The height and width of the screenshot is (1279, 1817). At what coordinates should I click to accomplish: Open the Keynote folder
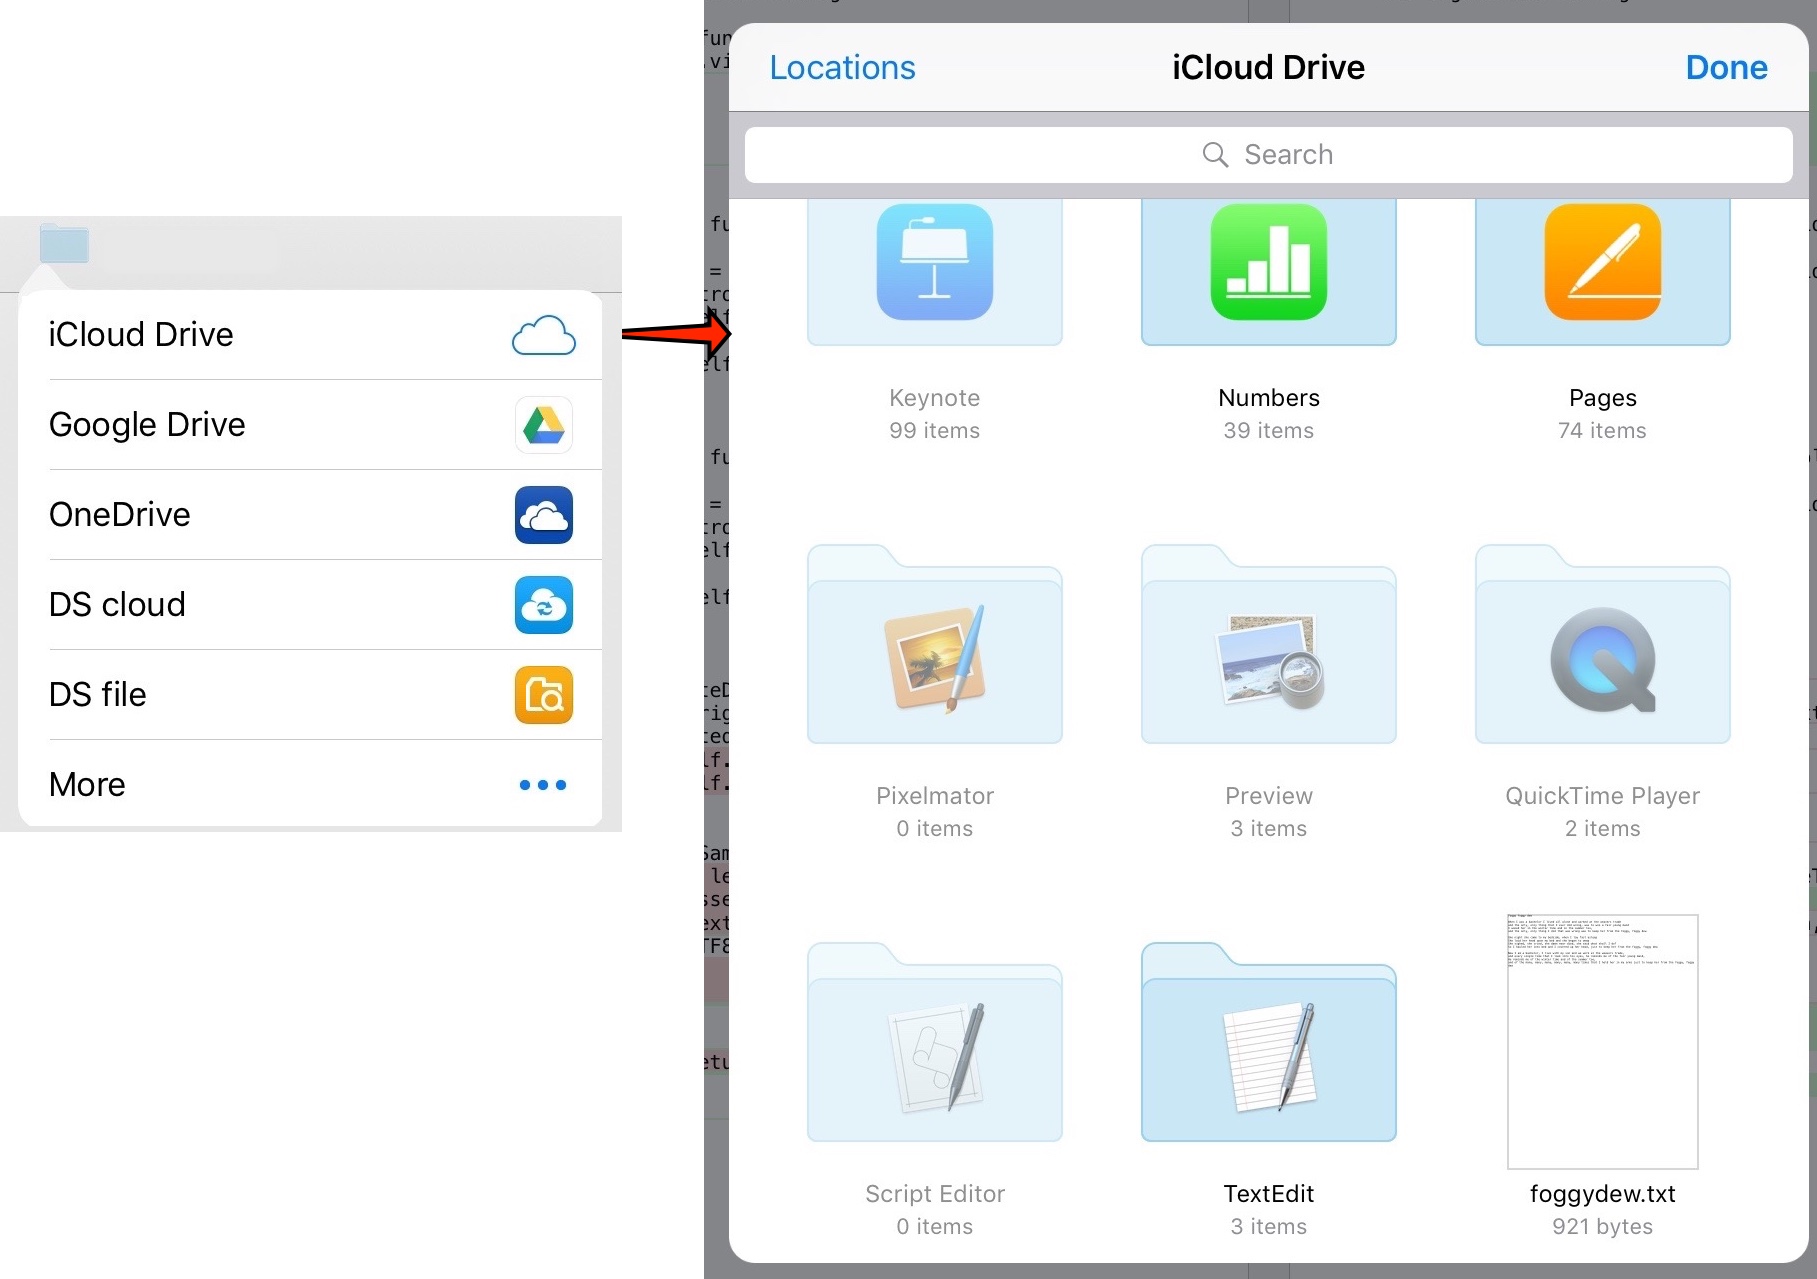click(934, 272)
